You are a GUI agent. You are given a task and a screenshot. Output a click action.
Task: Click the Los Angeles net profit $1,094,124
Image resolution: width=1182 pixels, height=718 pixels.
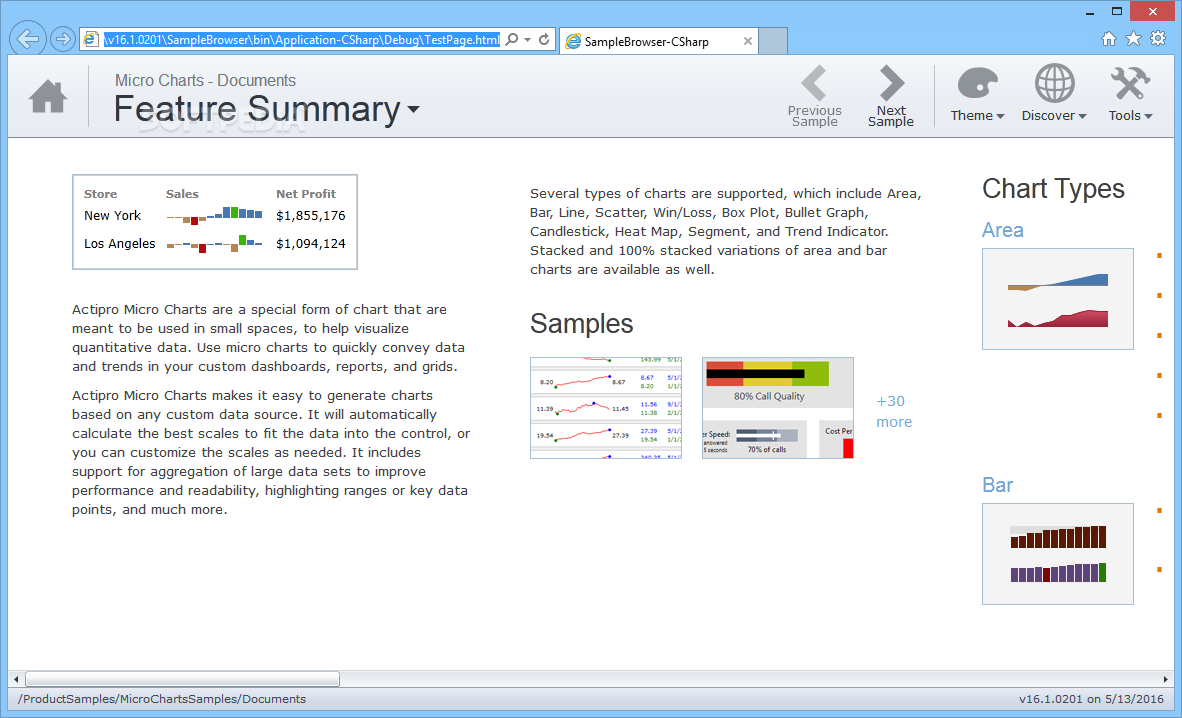(x=311, y=244)
